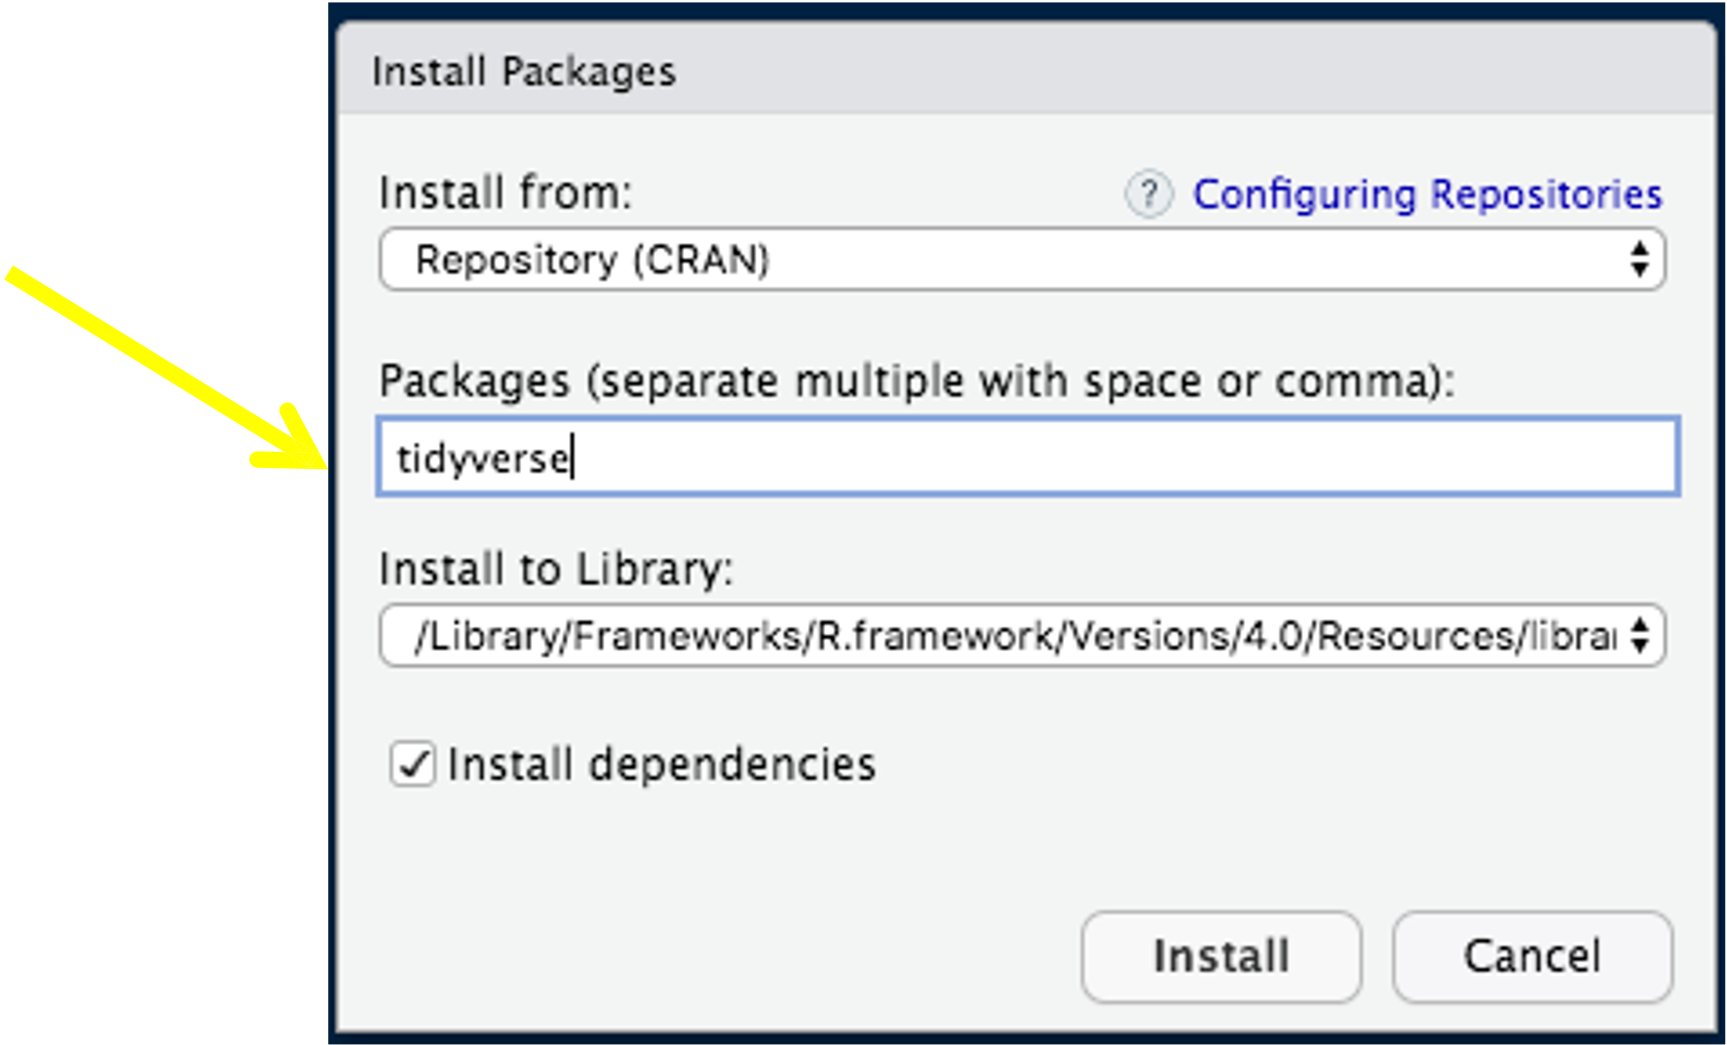Click the question mark help icon
This screenshot has height=1045, width=1727.
coord(1148,194)
